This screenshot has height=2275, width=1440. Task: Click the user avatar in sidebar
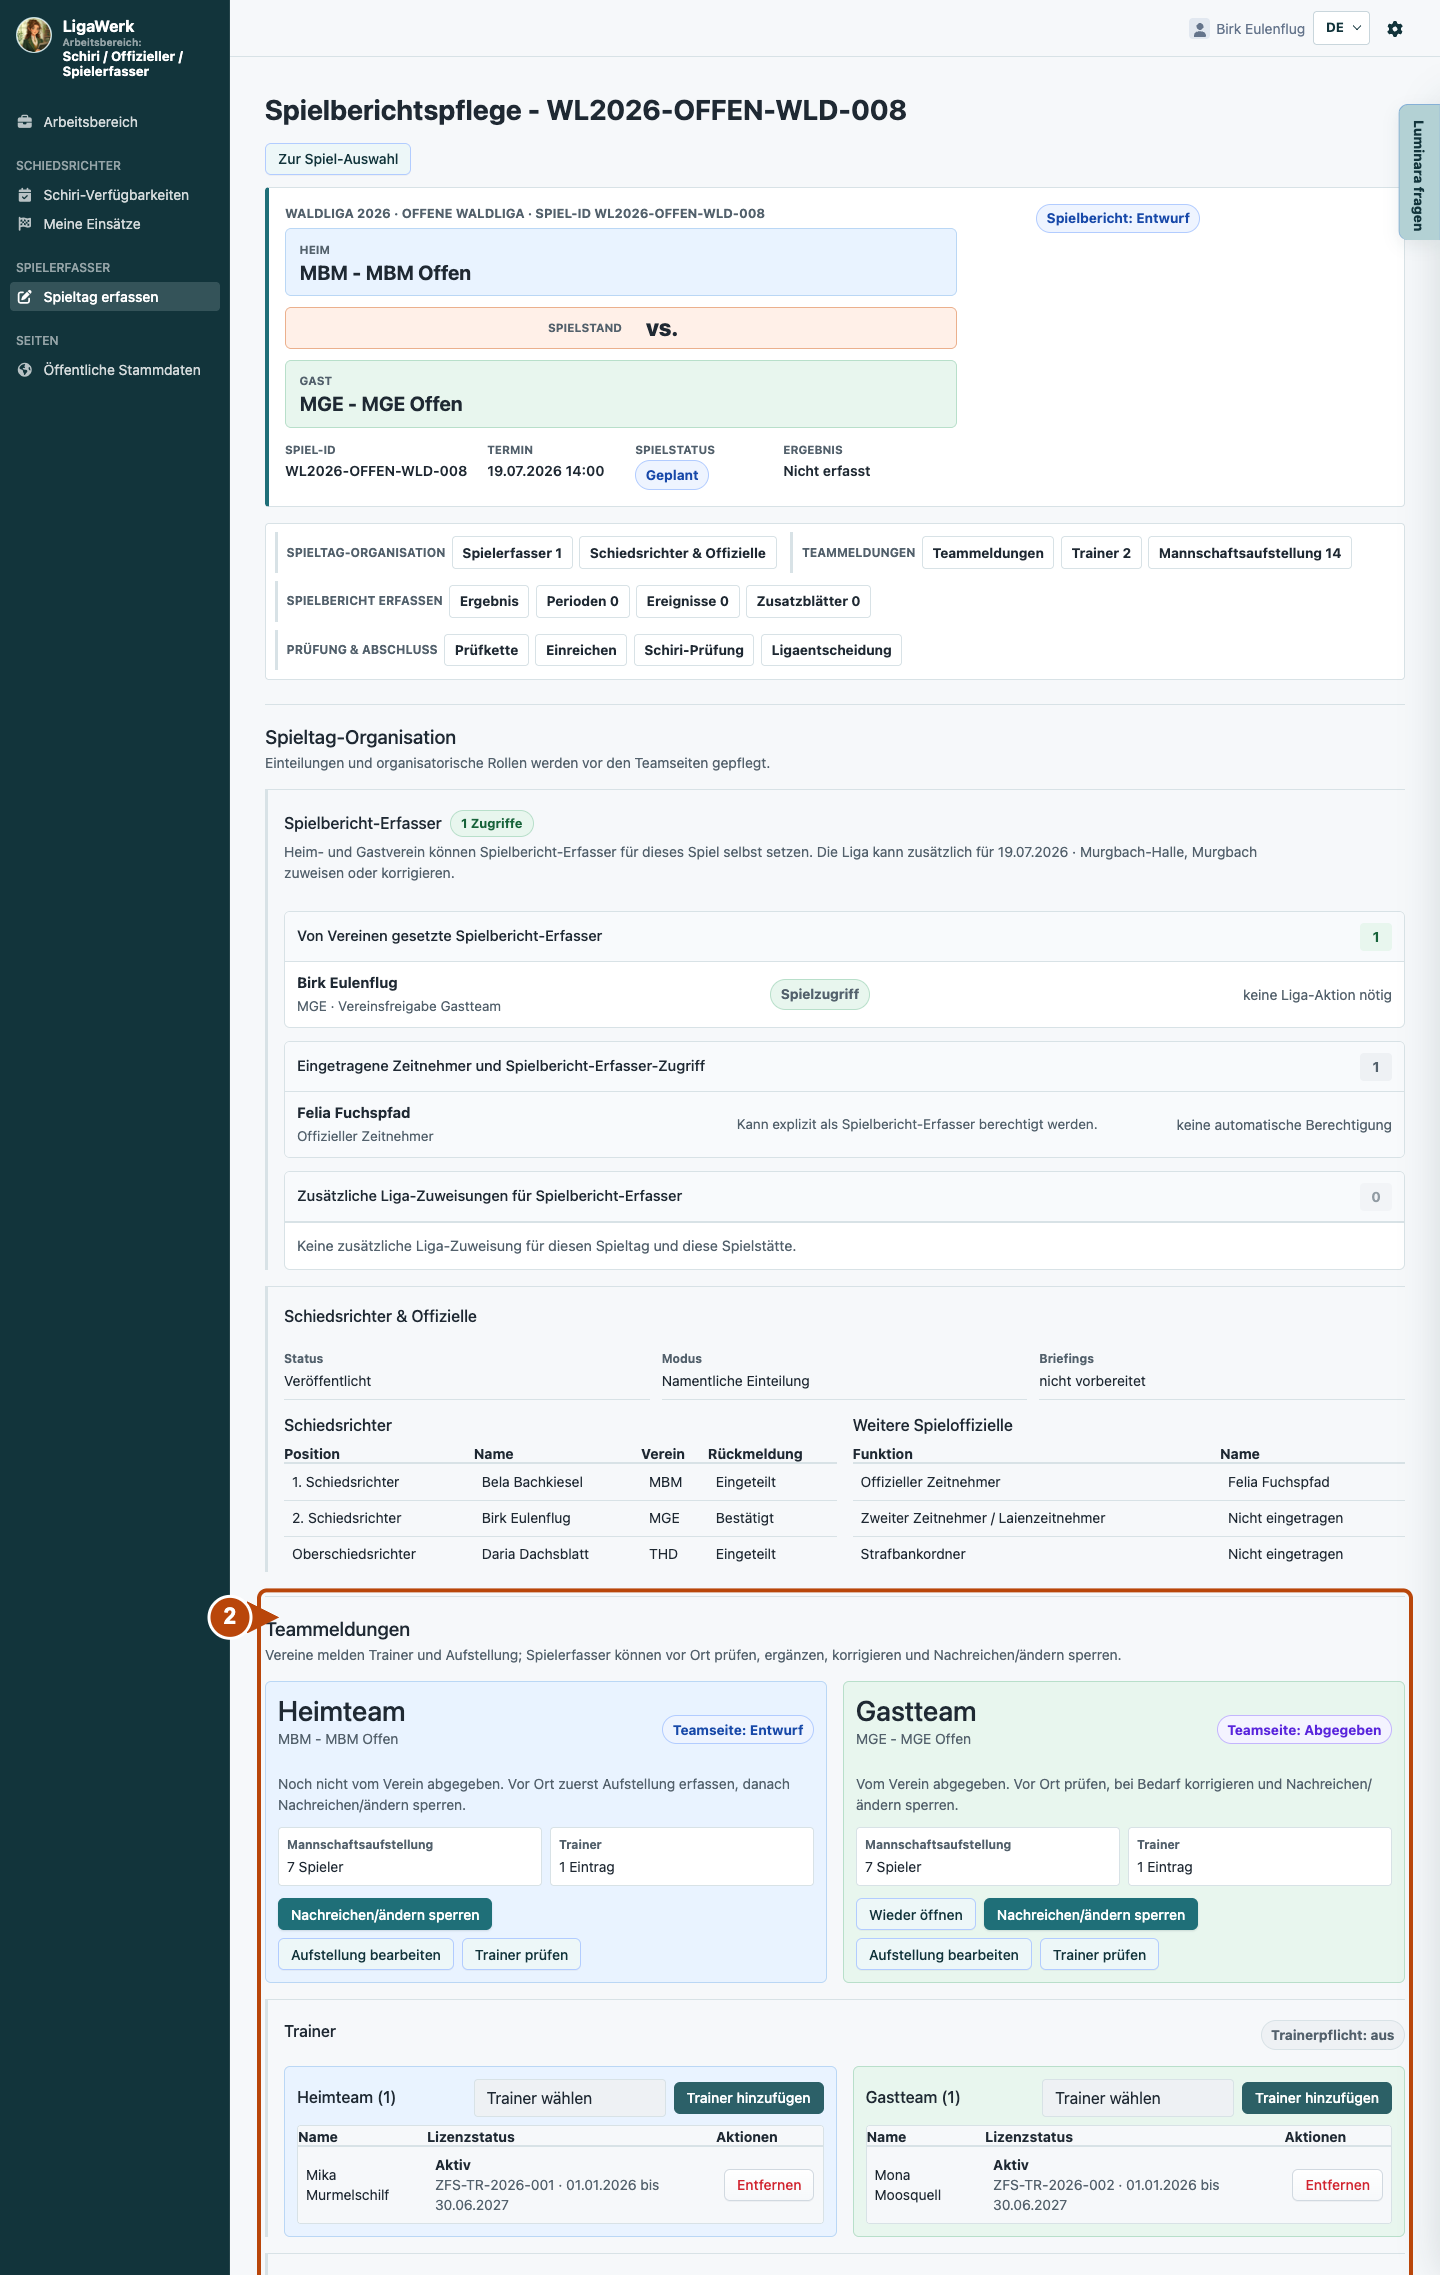(x=34, y=35)
